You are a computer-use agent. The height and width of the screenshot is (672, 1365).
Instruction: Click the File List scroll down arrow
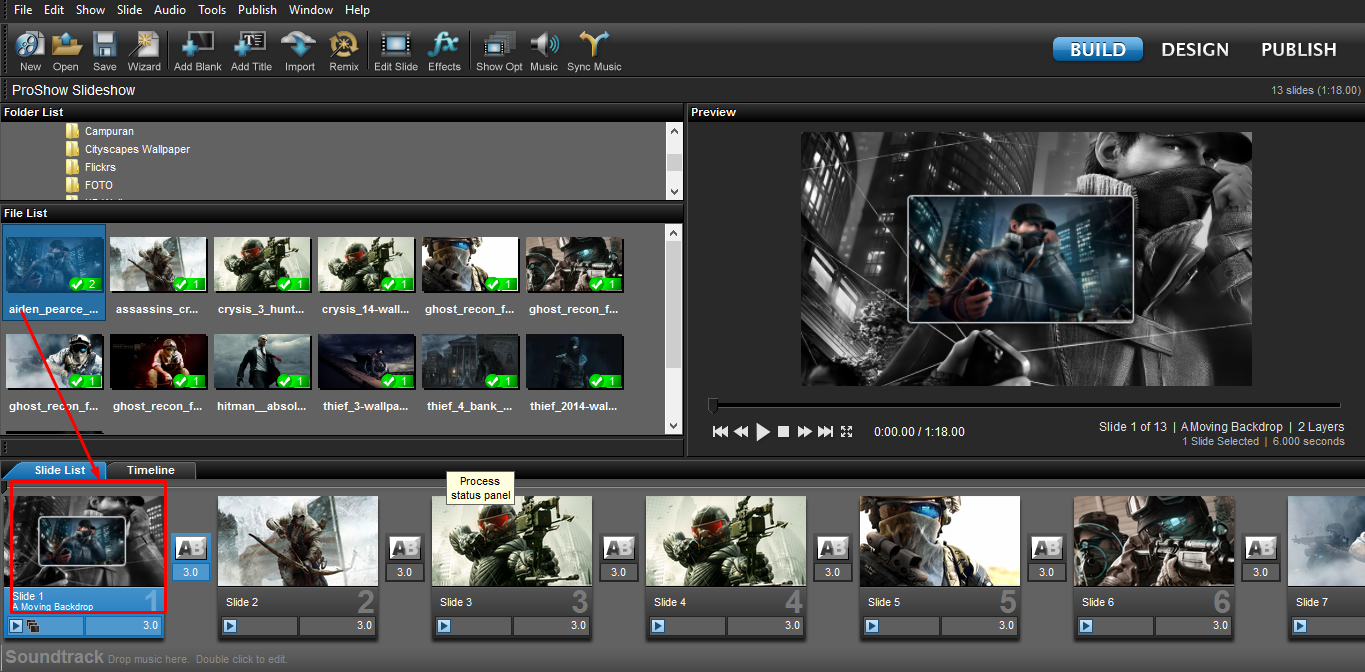[674, 426]
